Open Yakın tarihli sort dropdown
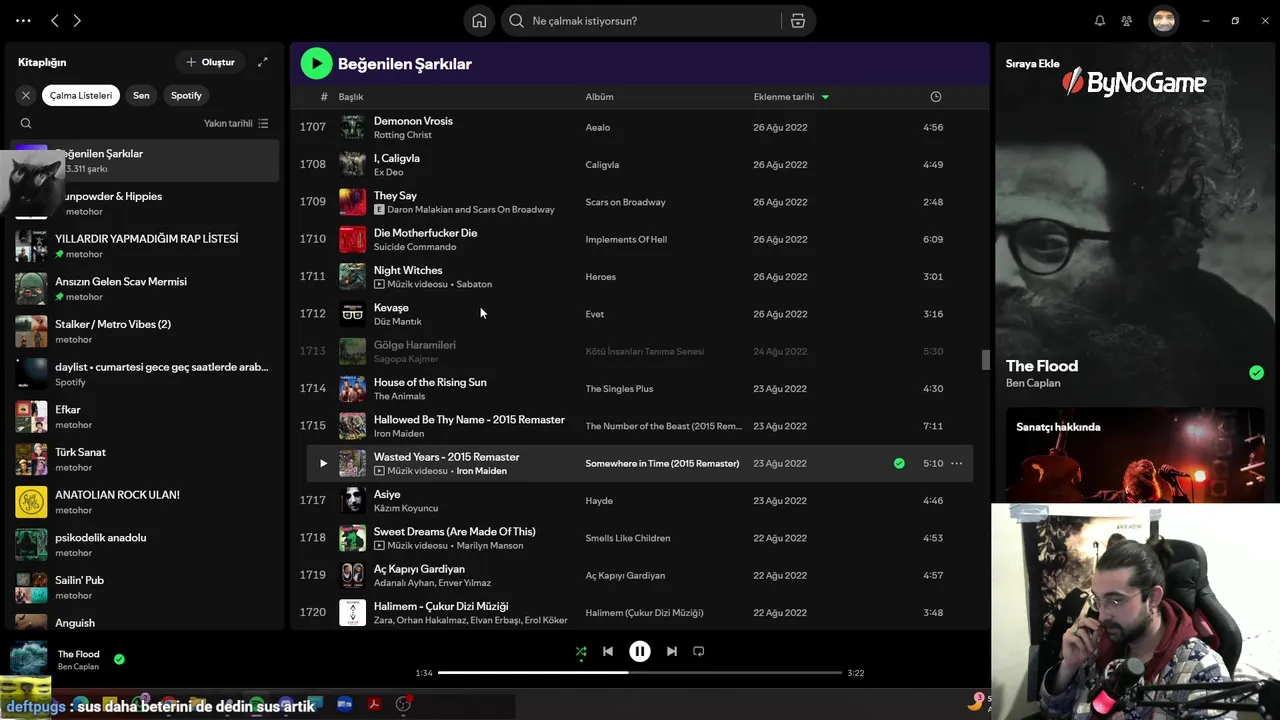1280x720 pixels. 236,123
